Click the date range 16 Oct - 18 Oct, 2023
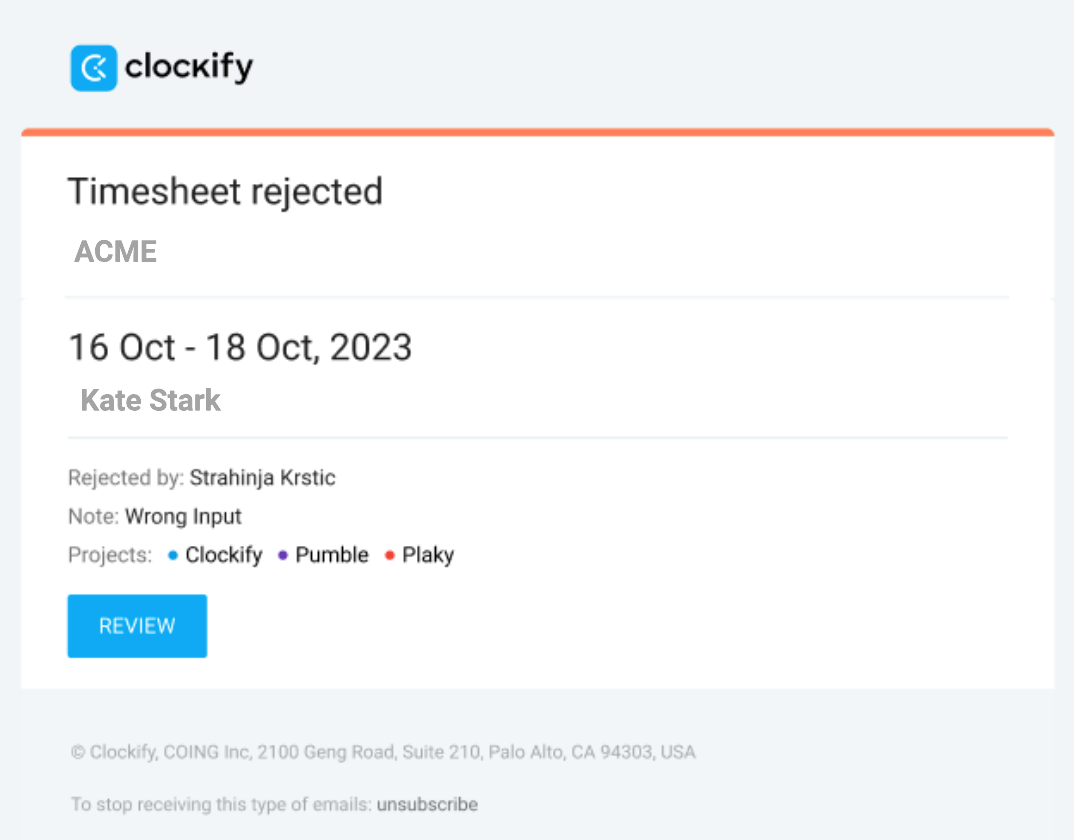The height and width of the screenshot is (840, 1074). (240, 347)
